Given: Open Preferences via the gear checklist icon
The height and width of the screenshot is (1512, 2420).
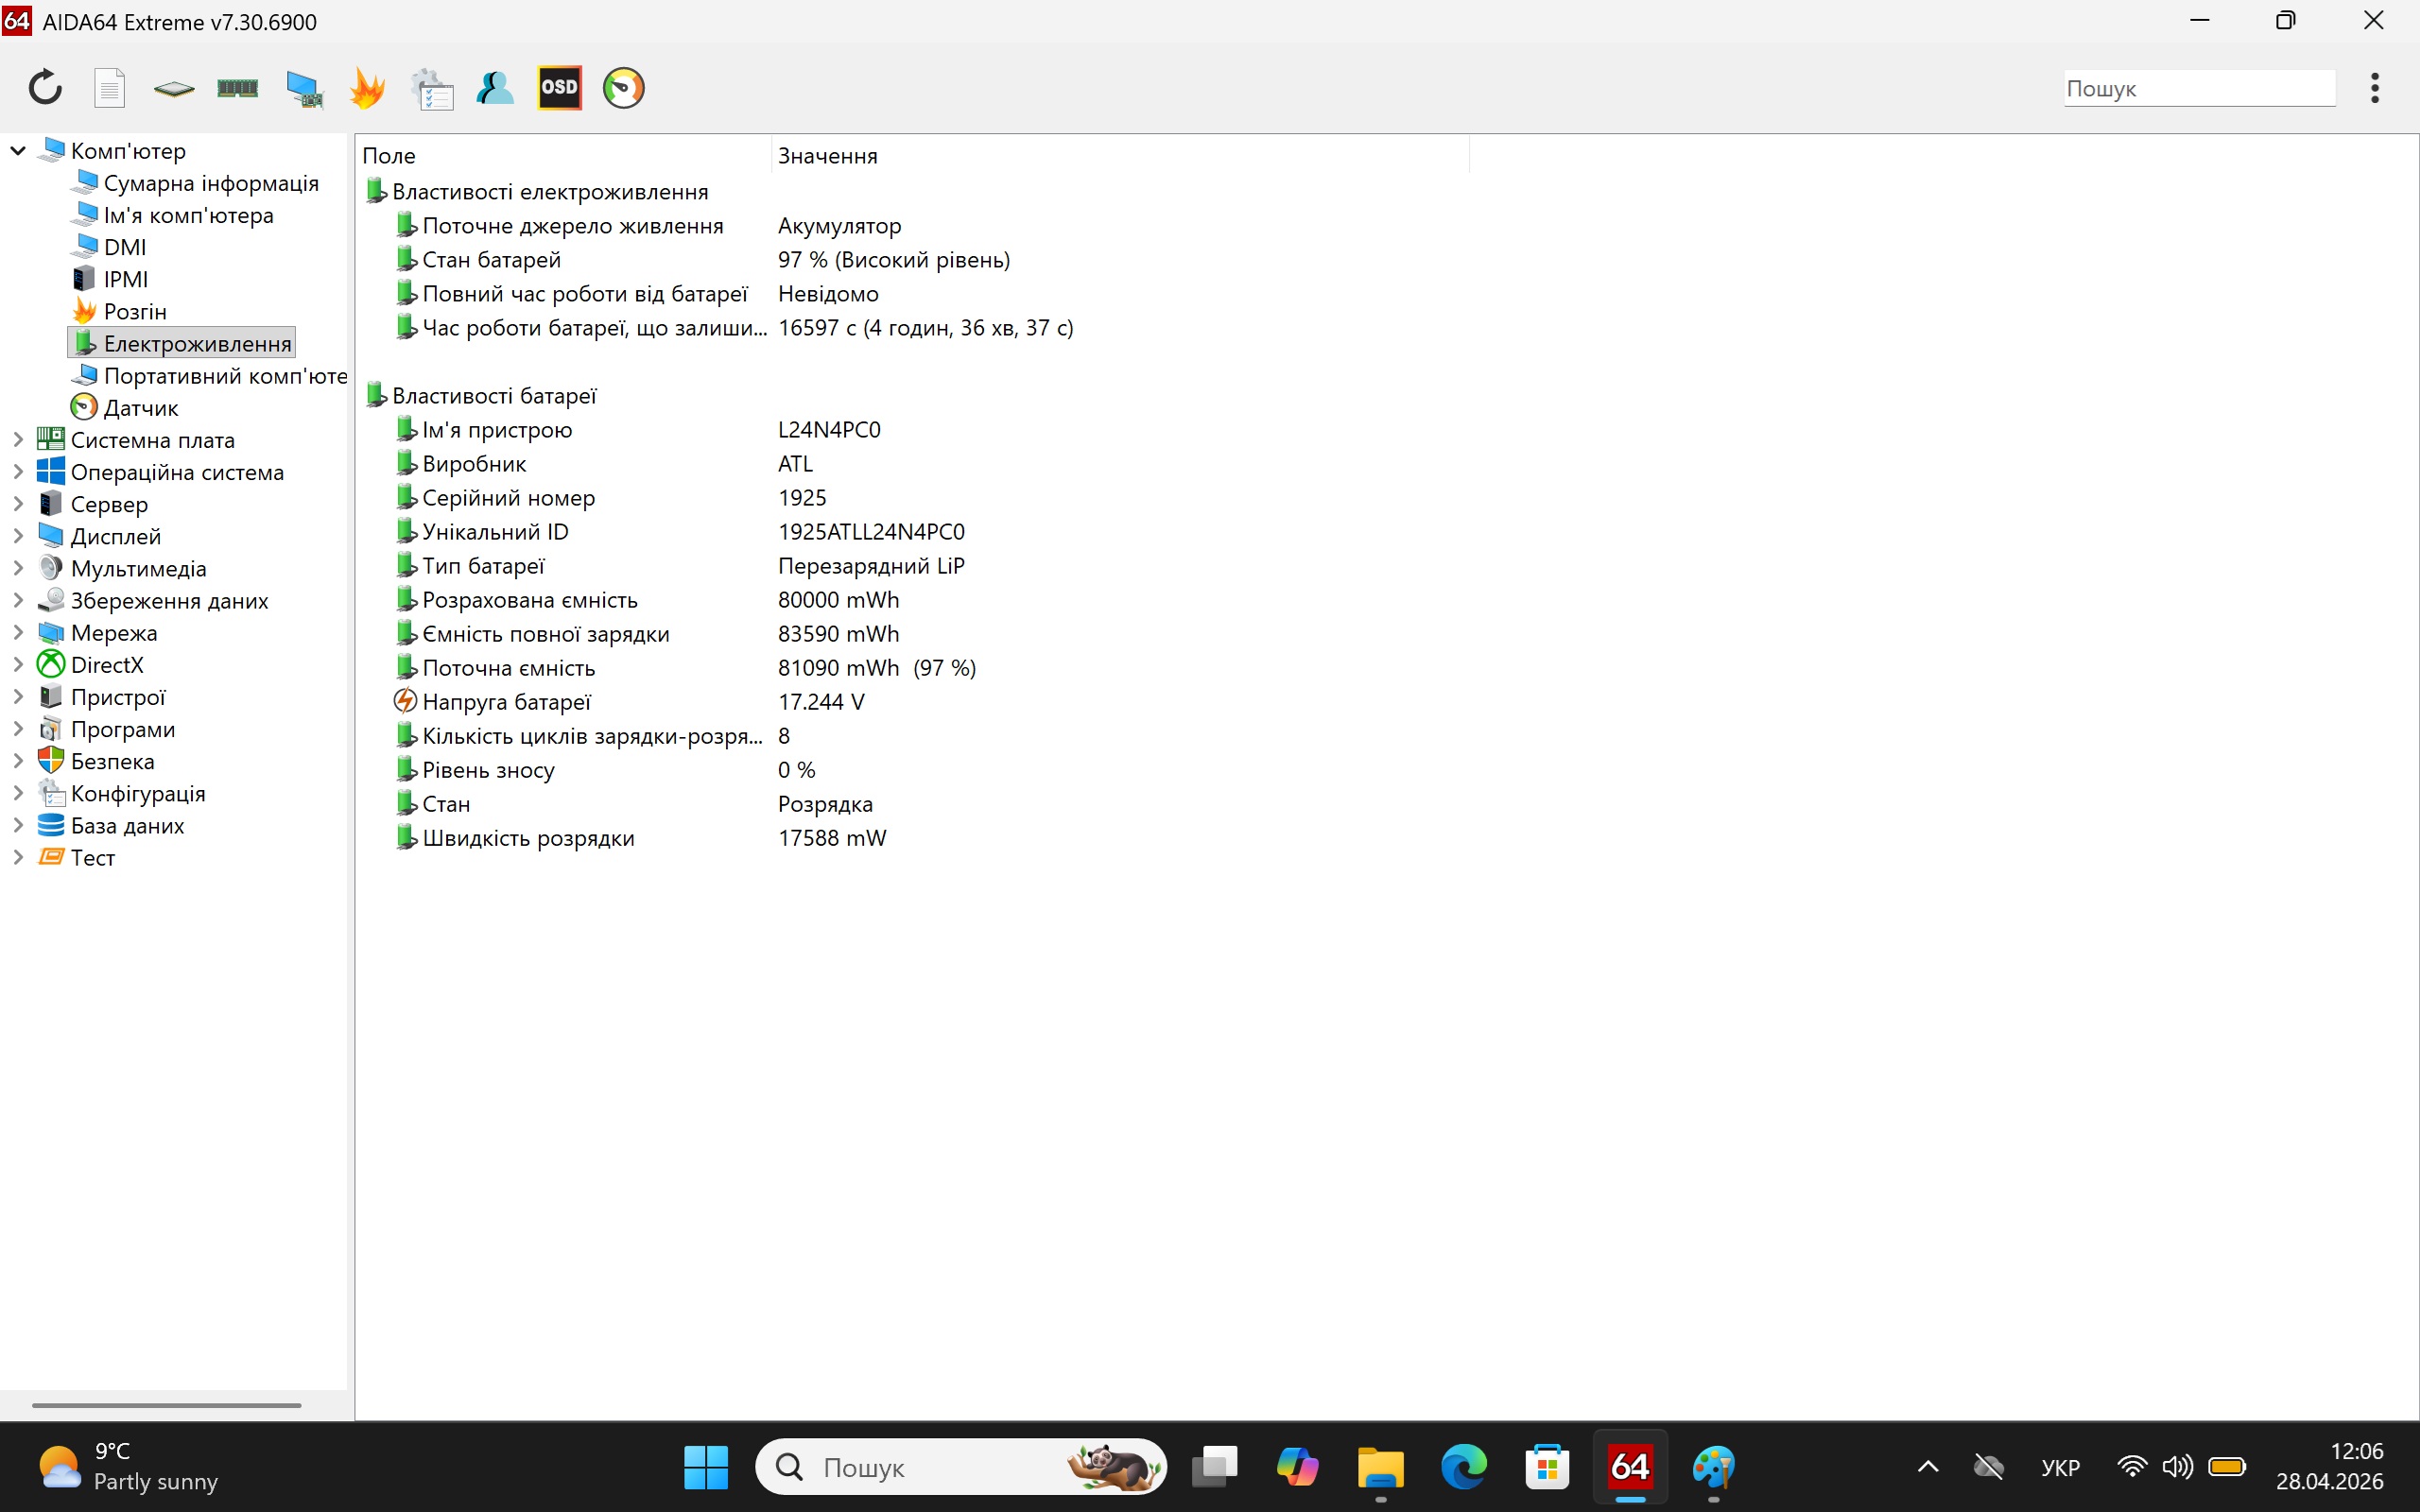Looking at the screenshot, I should (433, 88).
